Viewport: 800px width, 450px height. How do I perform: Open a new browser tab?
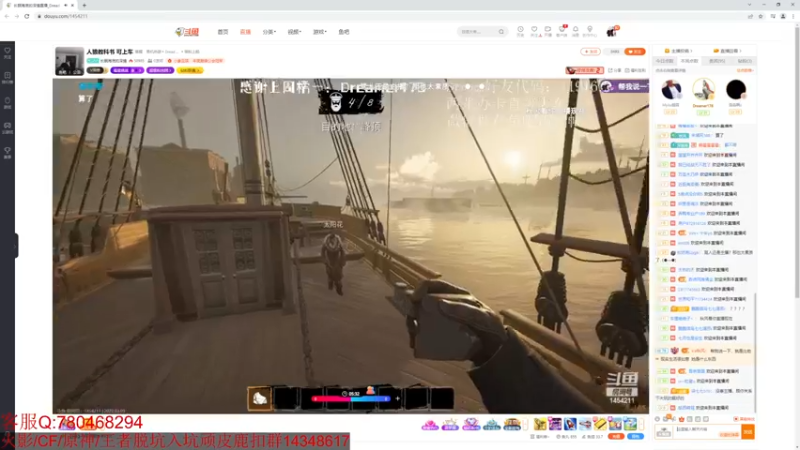coord(84,5)
